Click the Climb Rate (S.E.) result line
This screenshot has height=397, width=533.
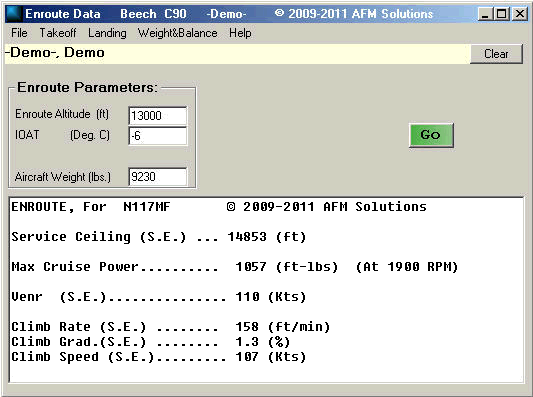(x=171, y=327)
